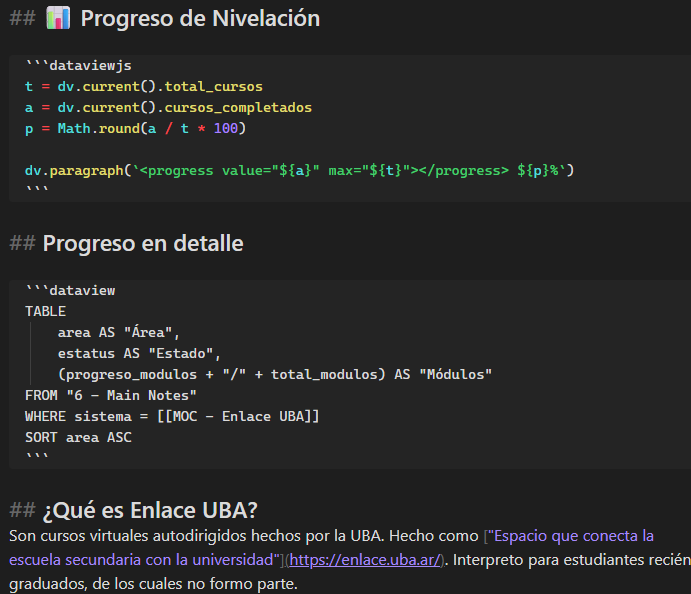The image size is (691, 594).
Task: Click the FROM "6 – Main Notes" line
Action: coord(110,395)
